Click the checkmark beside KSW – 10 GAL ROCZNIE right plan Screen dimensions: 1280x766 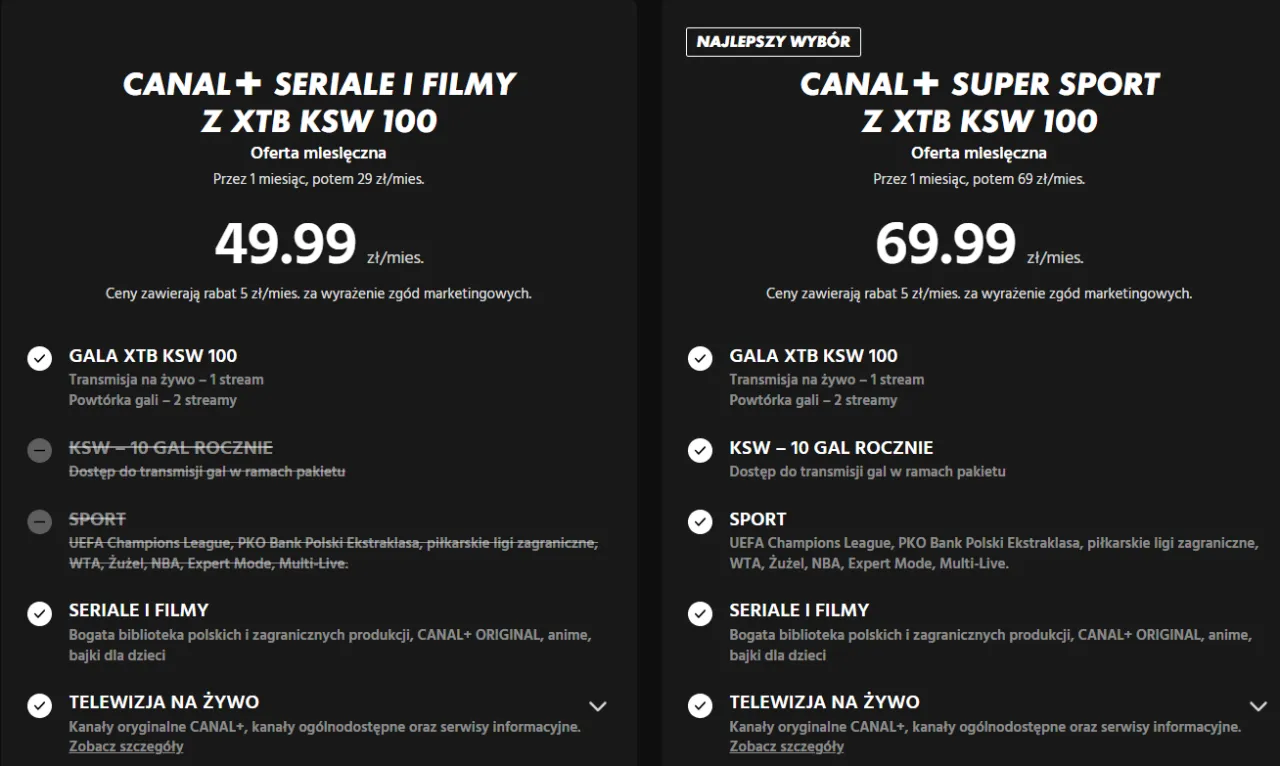[x=699, y=450]
